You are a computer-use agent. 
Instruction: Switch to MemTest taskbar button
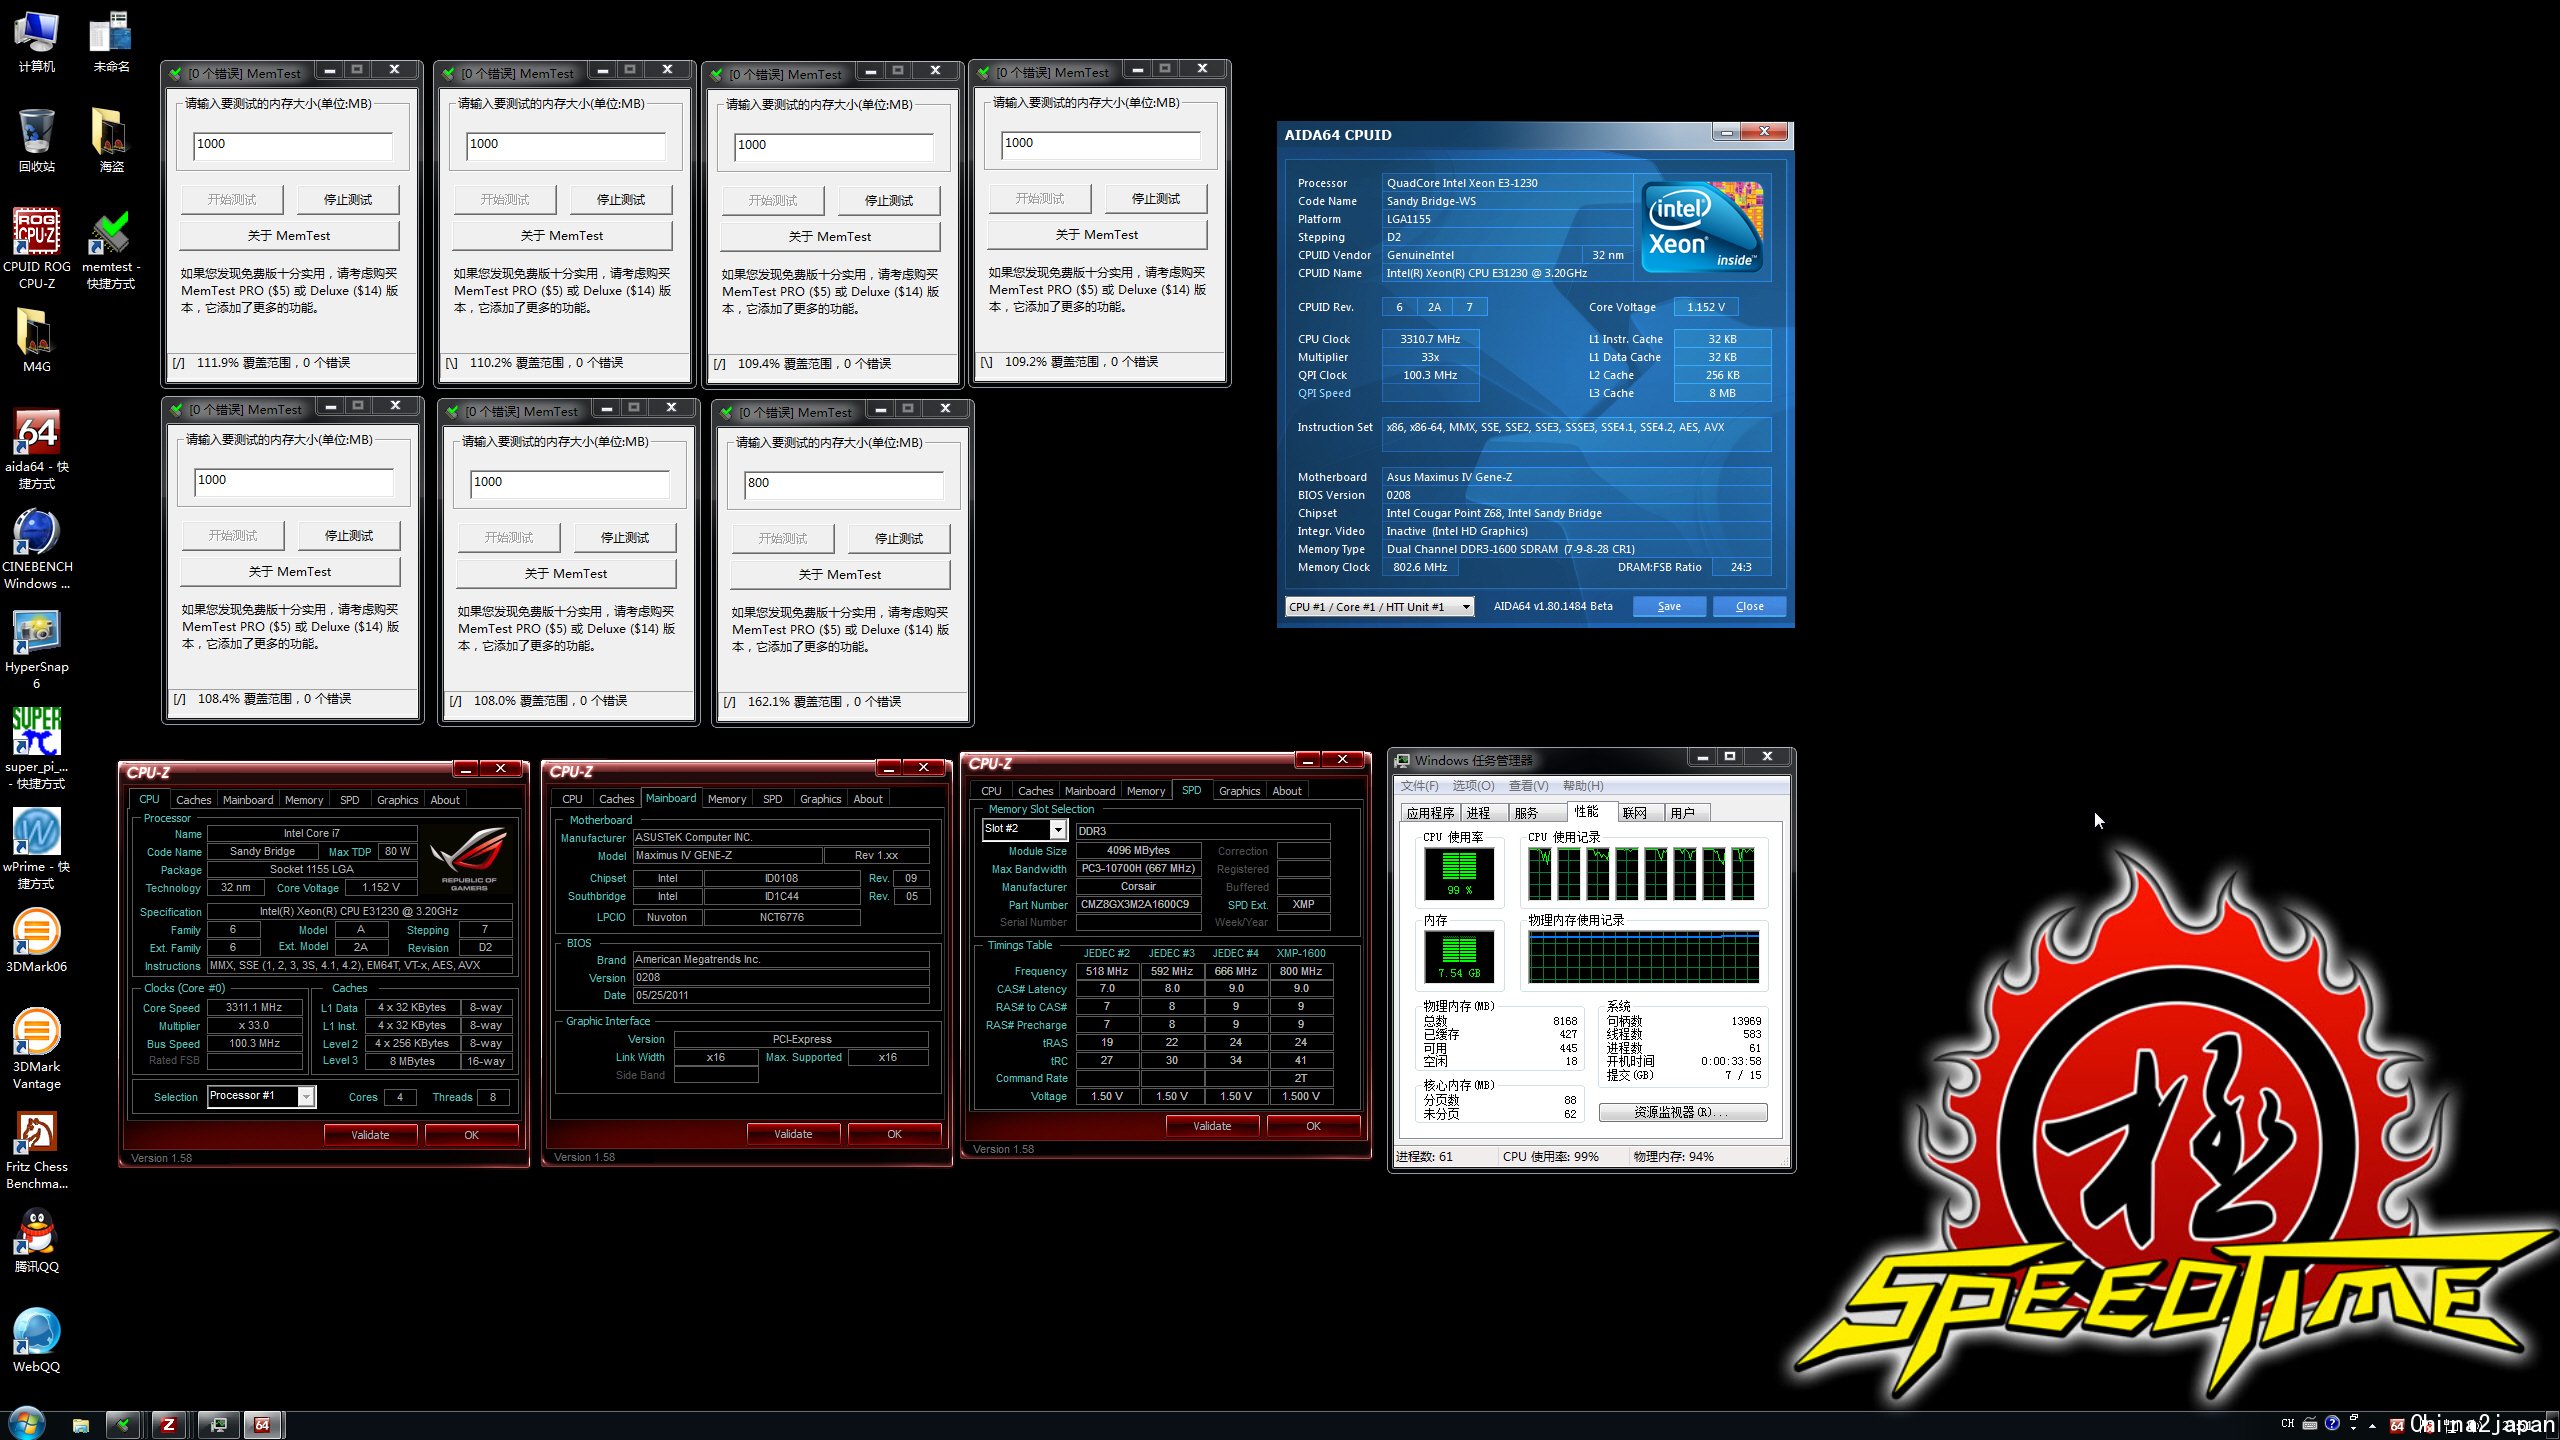tap(123, 1425)
